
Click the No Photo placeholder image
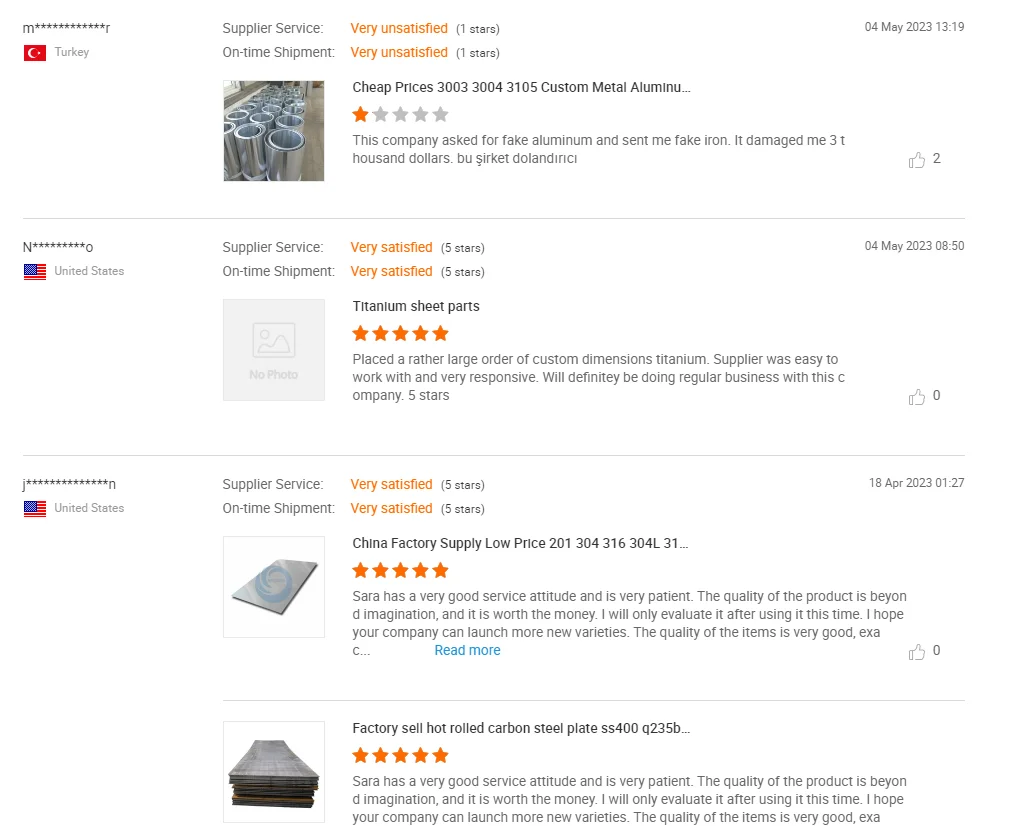click(x=274, y=350)
